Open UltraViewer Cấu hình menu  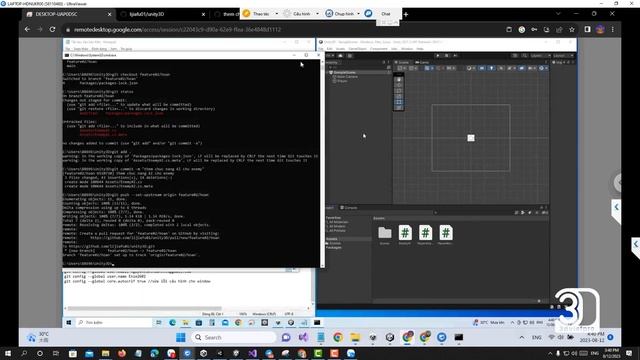click(x=301, y=13)
